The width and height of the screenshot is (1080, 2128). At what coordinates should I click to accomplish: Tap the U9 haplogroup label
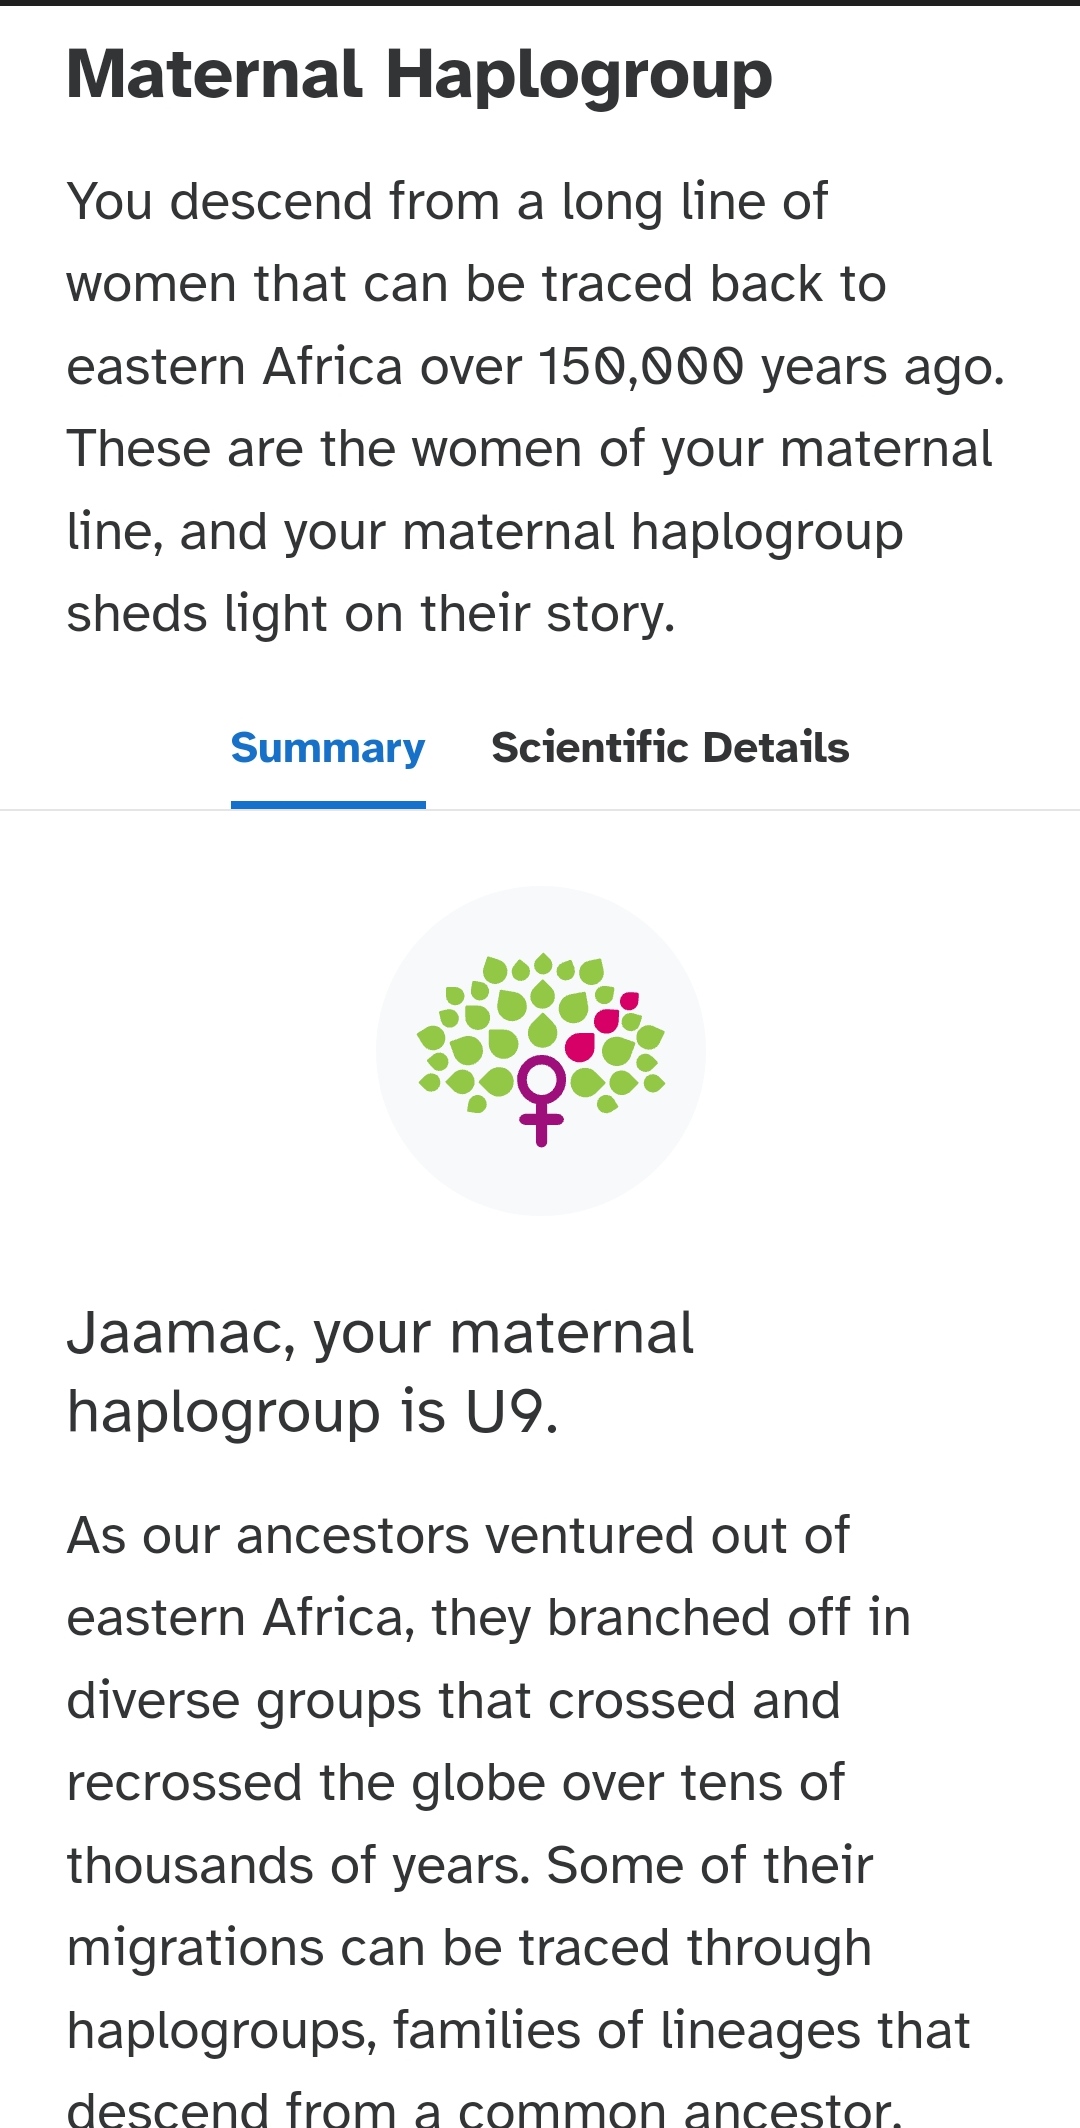coord(510,1412)
